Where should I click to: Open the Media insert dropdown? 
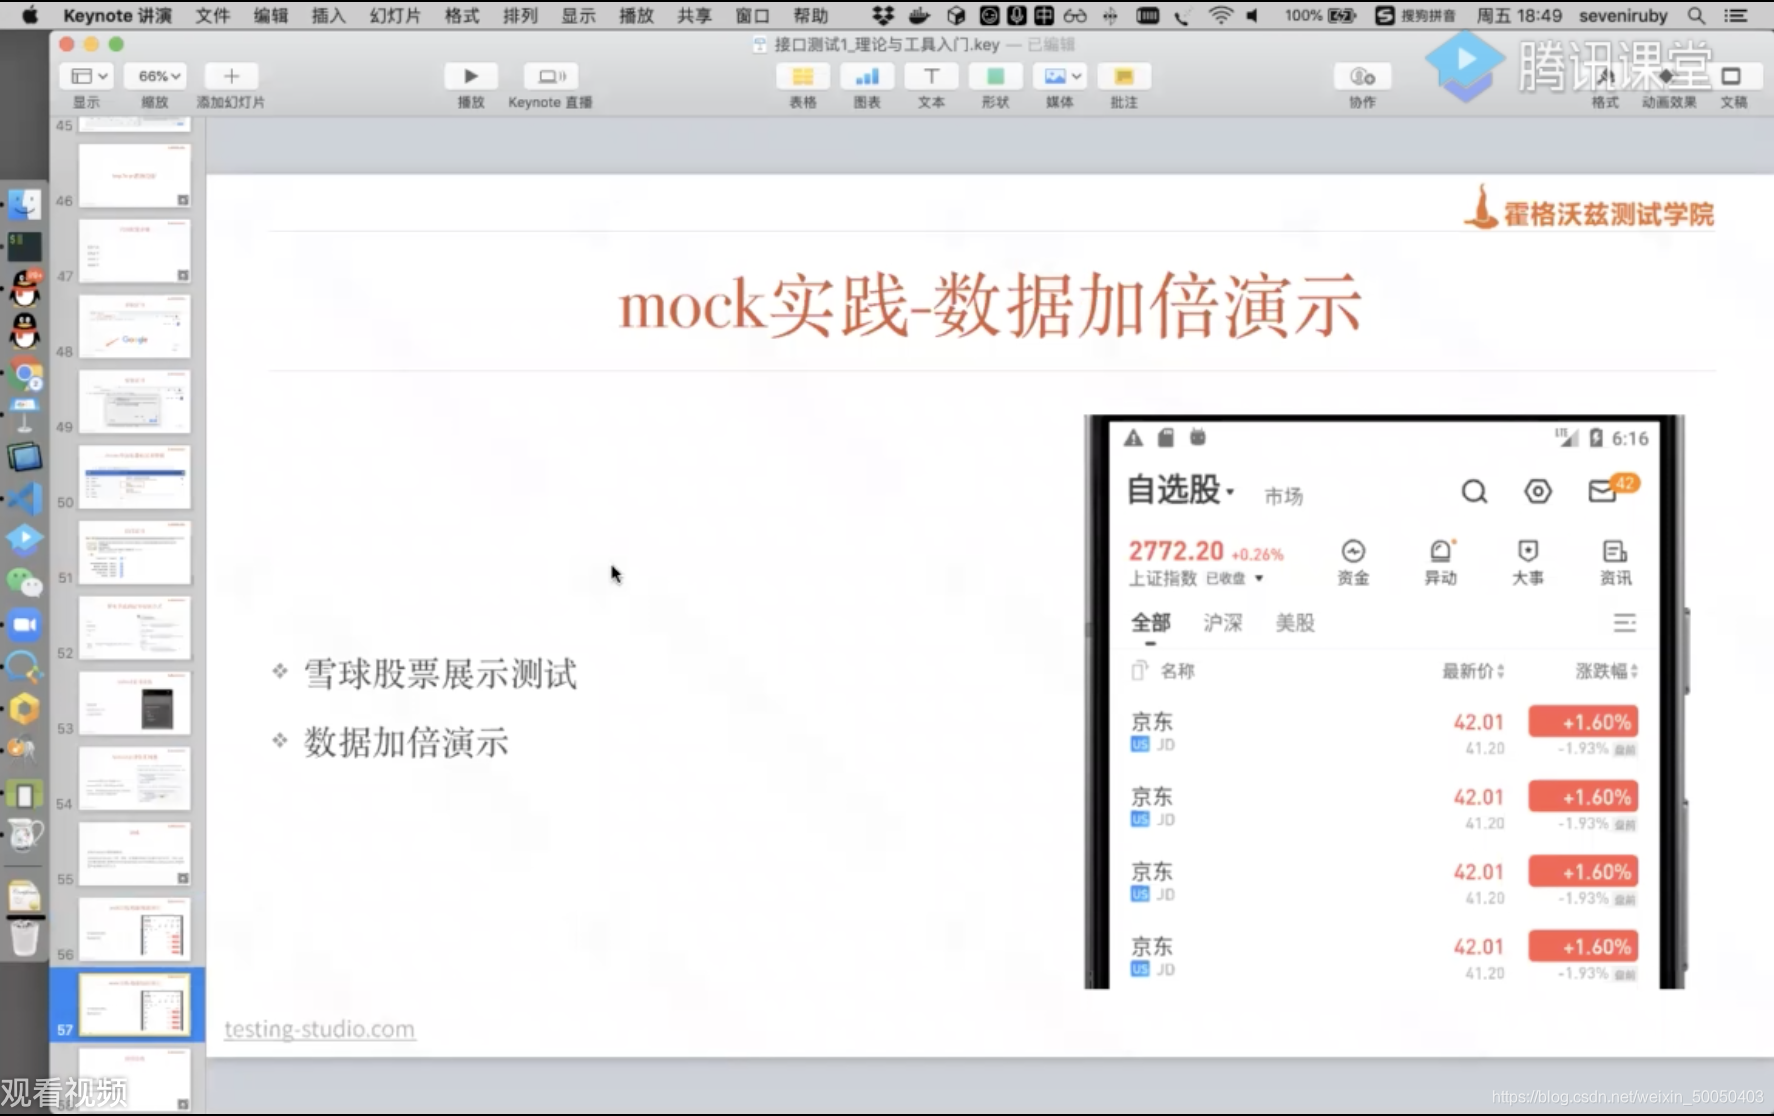[1059, 76]
